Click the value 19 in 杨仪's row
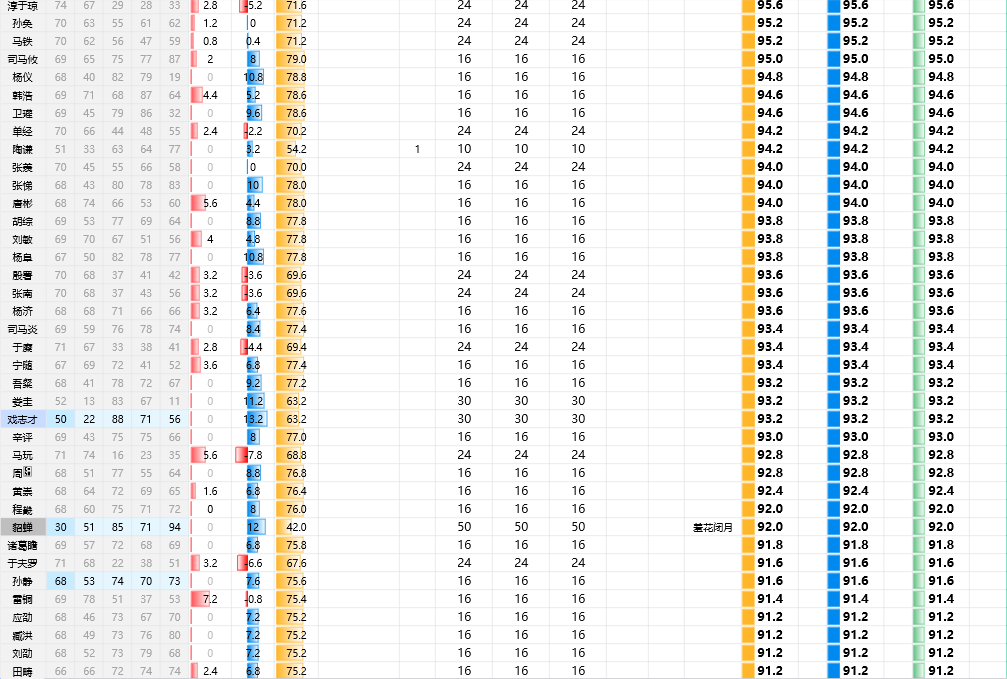The width and height of the screenshot is (1007, 679). 175,77
